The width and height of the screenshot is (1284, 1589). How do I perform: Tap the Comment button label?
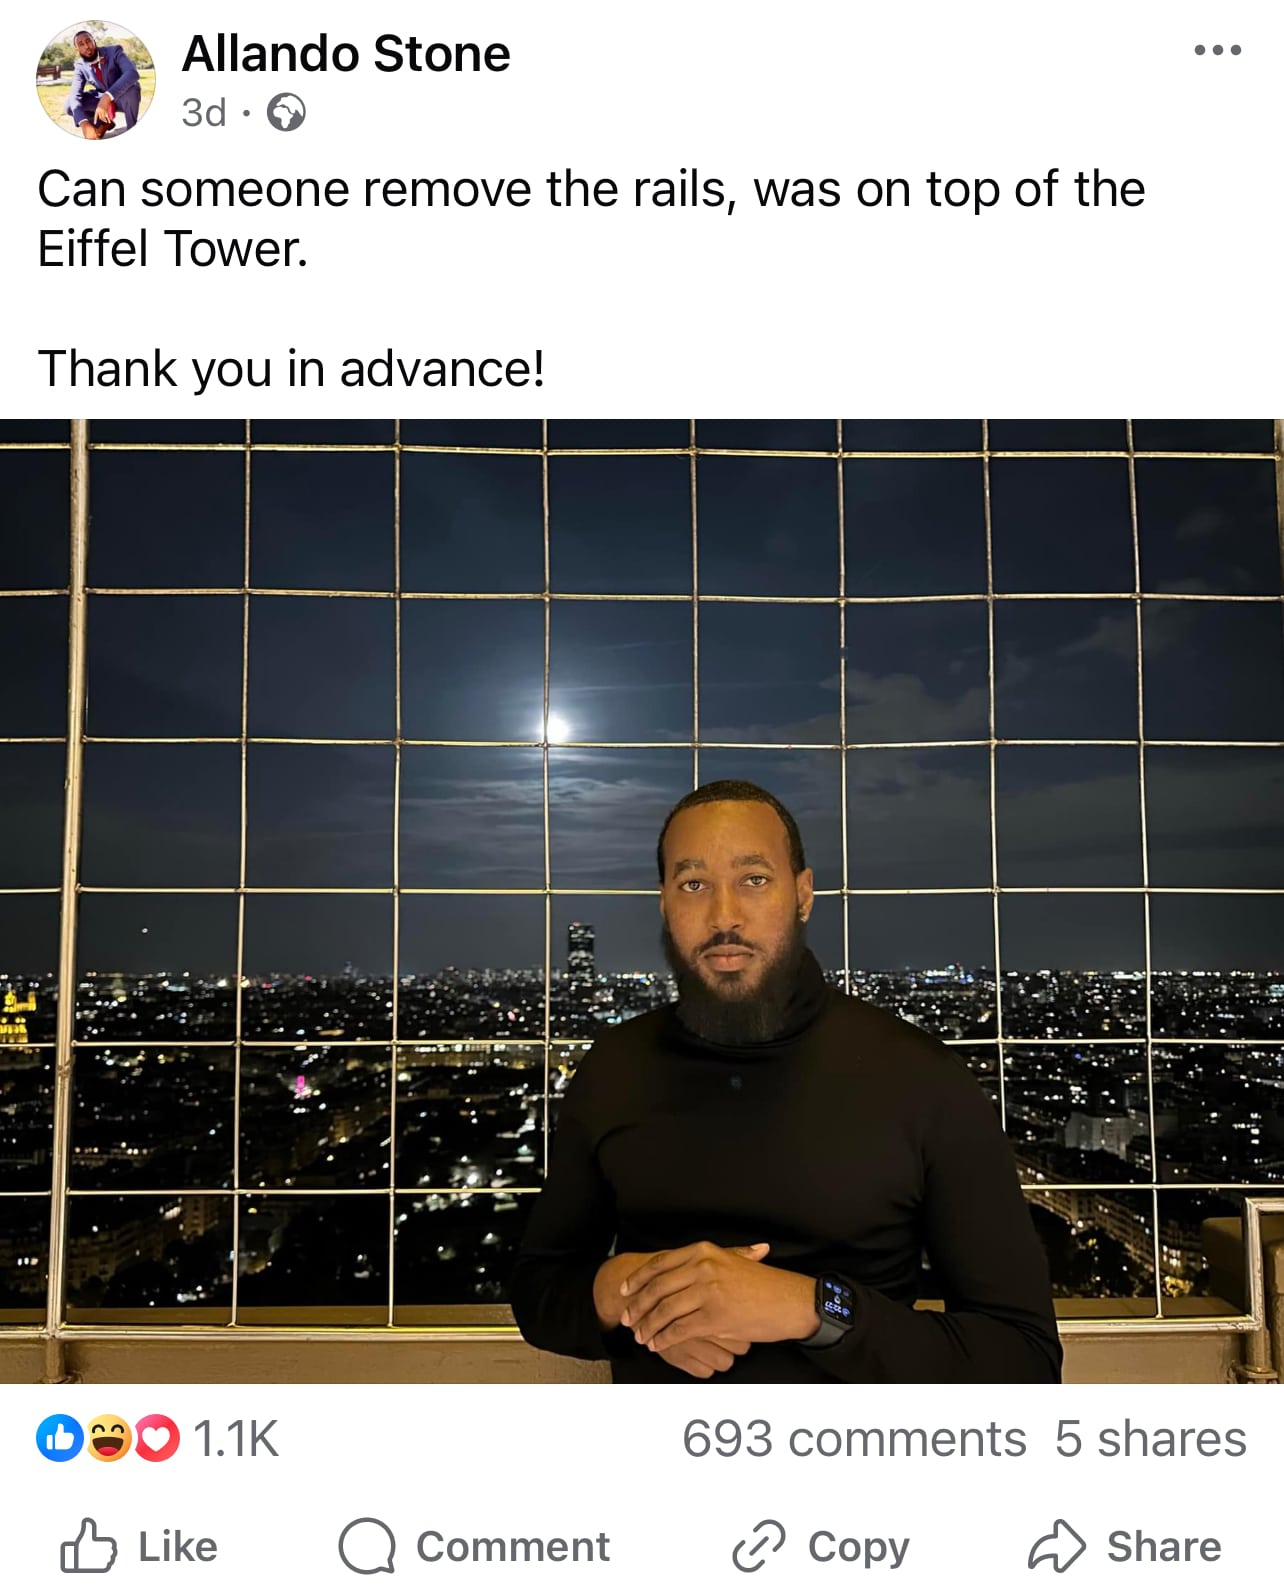[x=512, y=1547]
